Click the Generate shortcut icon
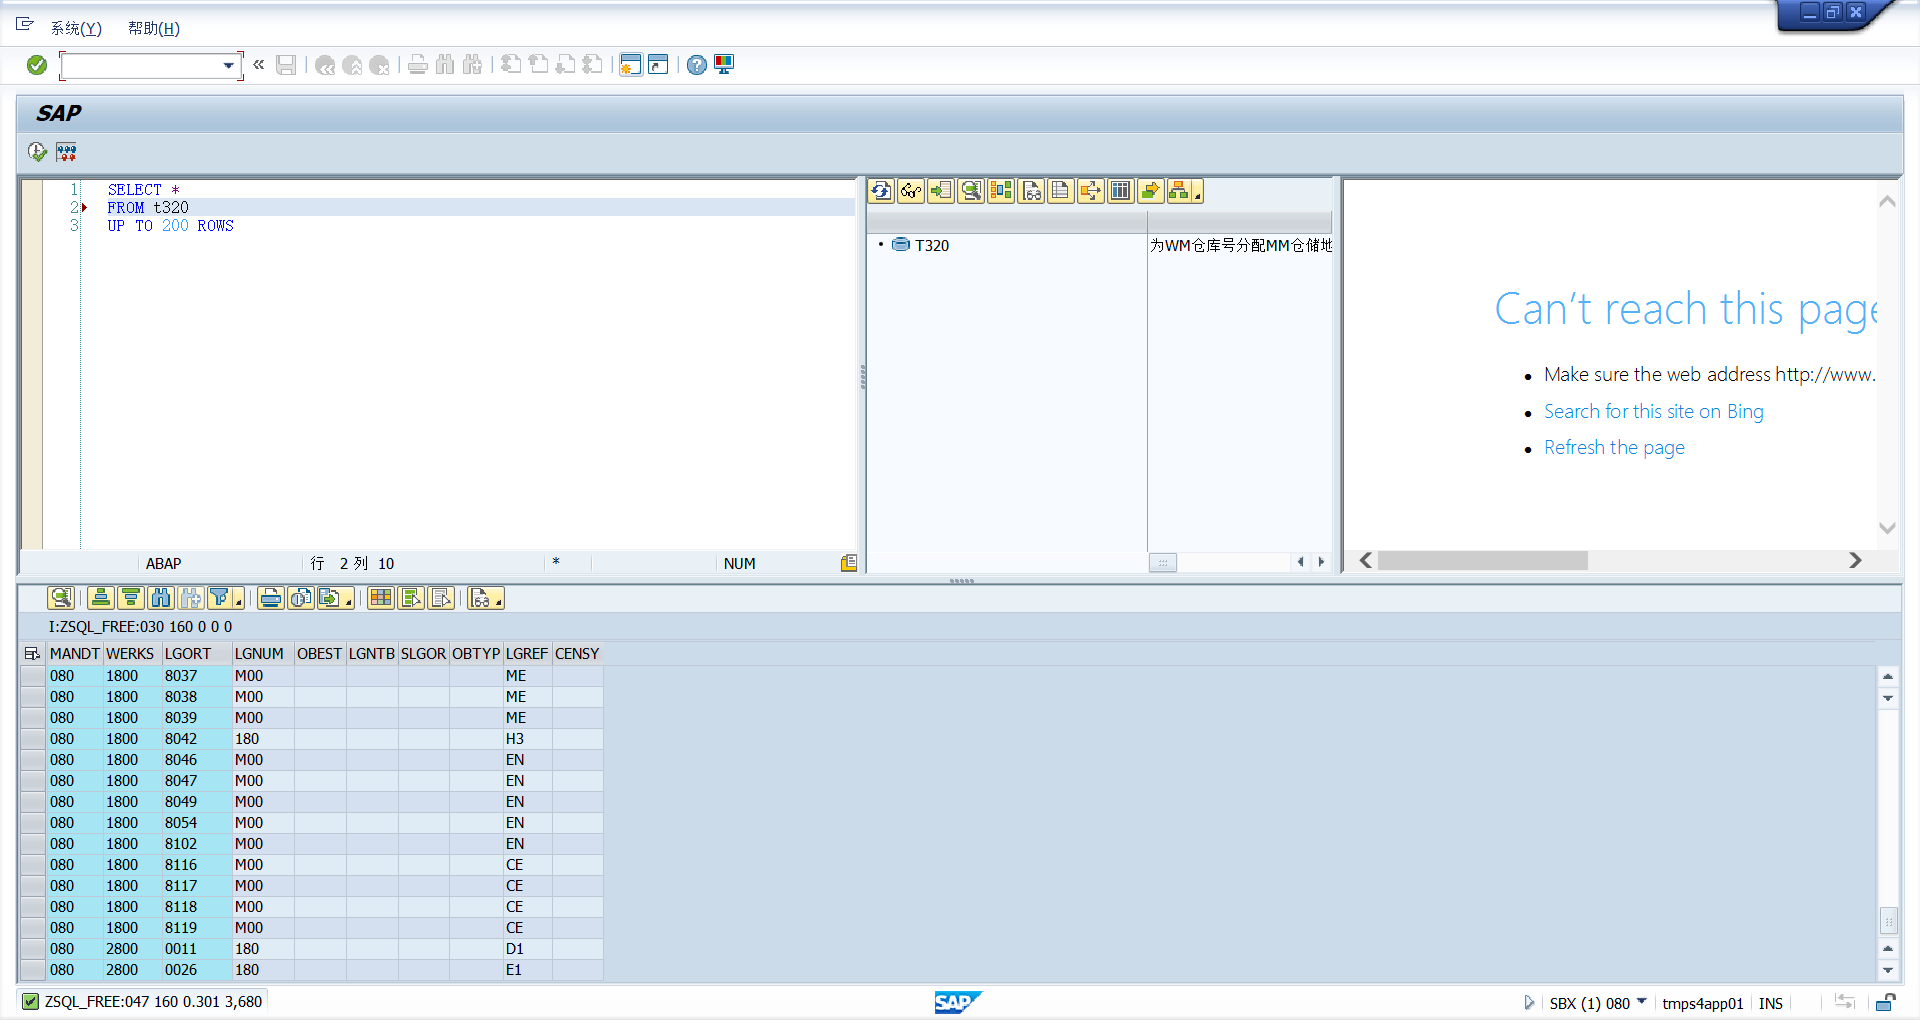This screenshot has width=1920, height=1020. 658,65
